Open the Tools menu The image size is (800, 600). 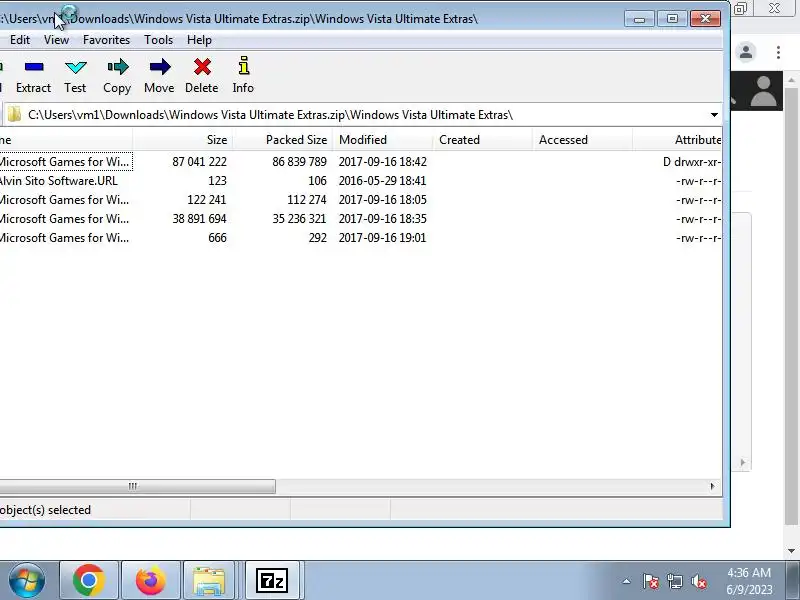(x=158, y=40)
